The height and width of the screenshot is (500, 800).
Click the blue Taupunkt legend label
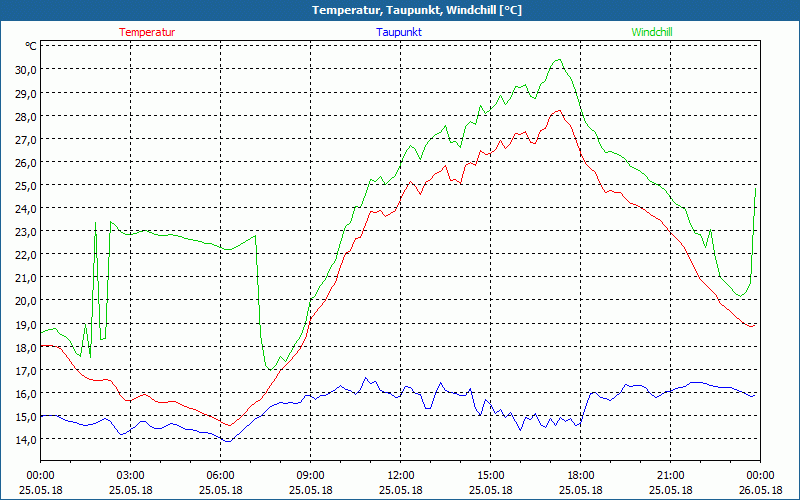click(x=399, y=32)
